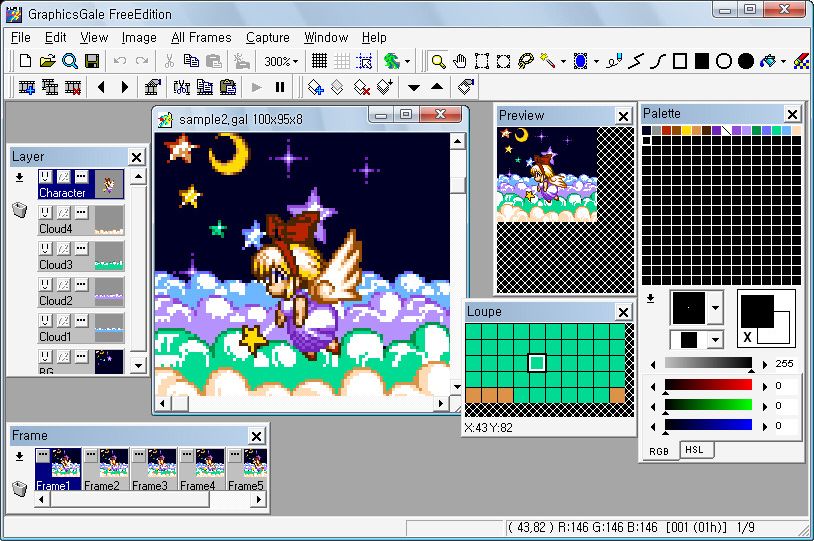Add a new layer with the layer-plus icon
The image size is (814, 541).
coord(315,87)
